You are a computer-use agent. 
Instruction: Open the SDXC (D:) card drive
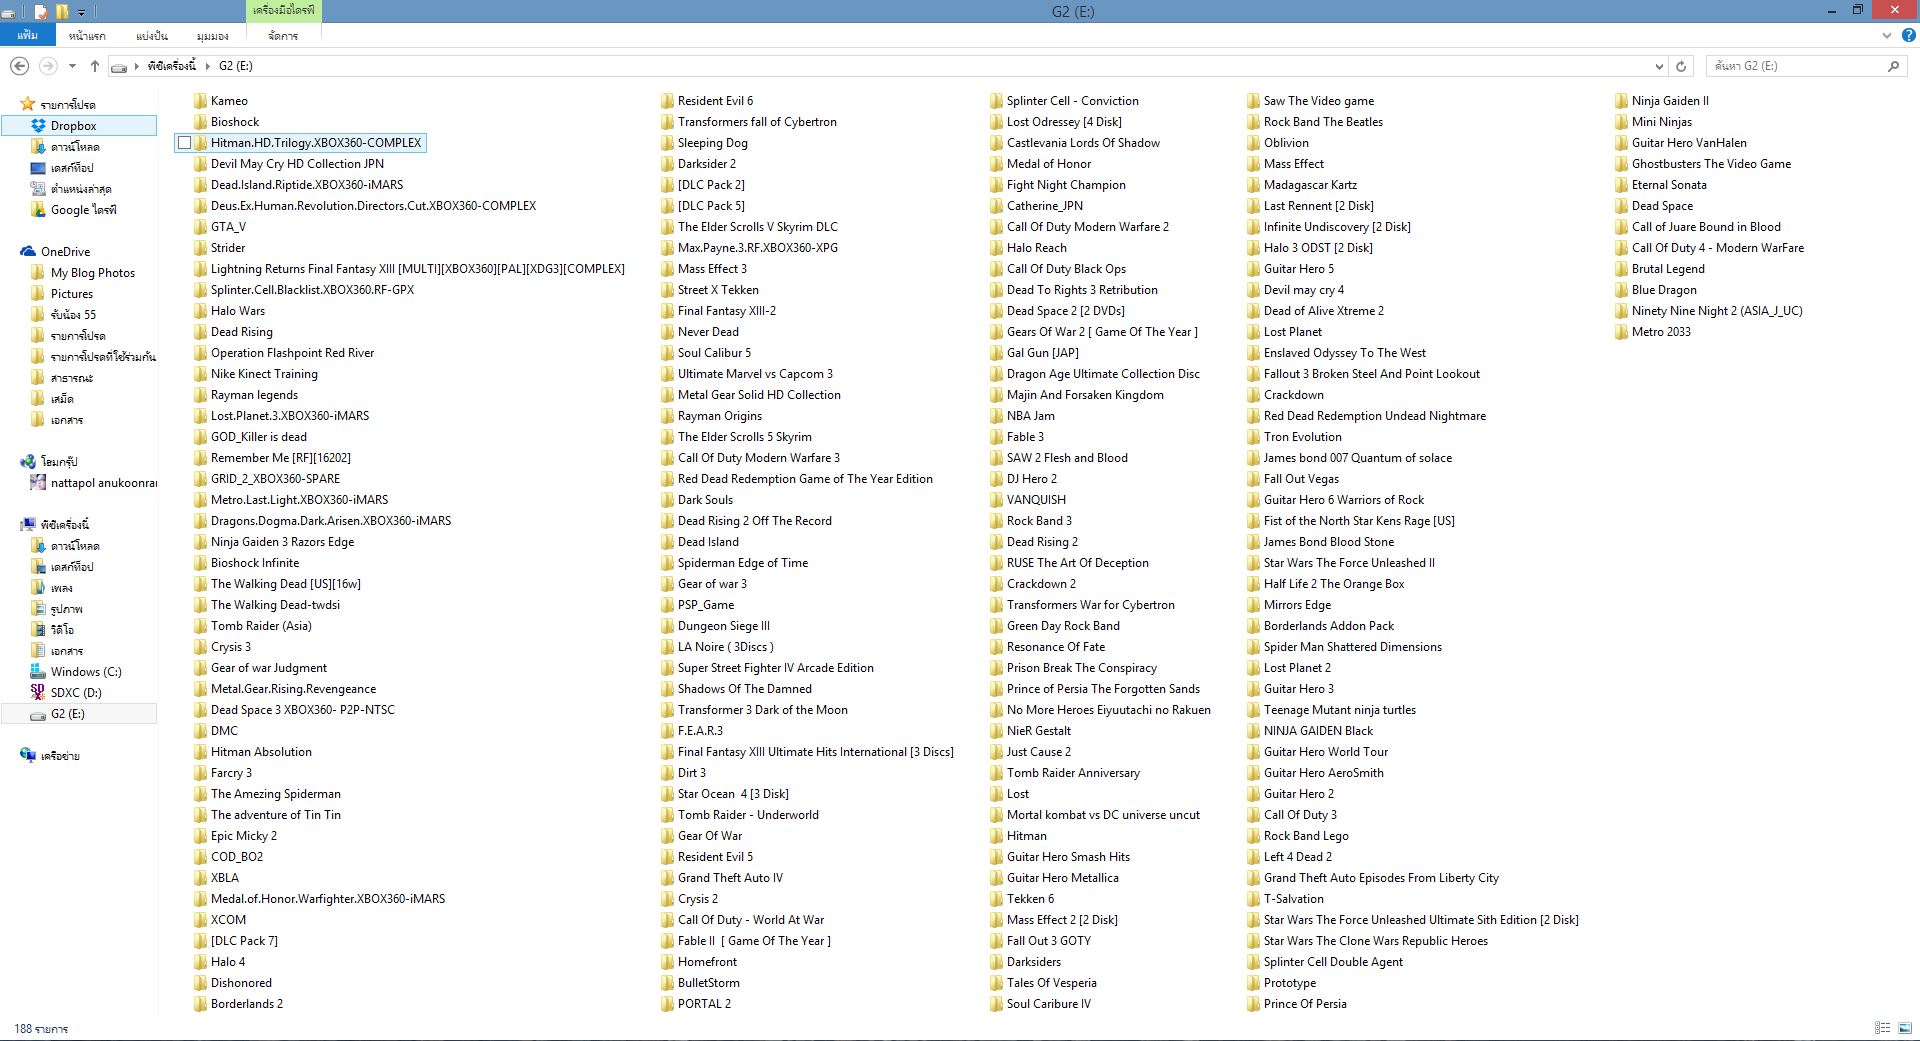tap(76, 693)
